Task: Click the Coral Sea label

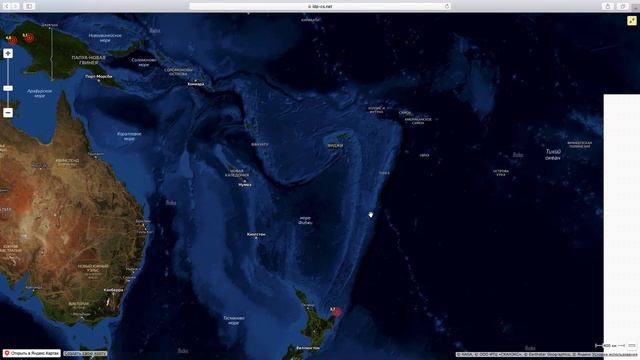Action: point(129,136)
